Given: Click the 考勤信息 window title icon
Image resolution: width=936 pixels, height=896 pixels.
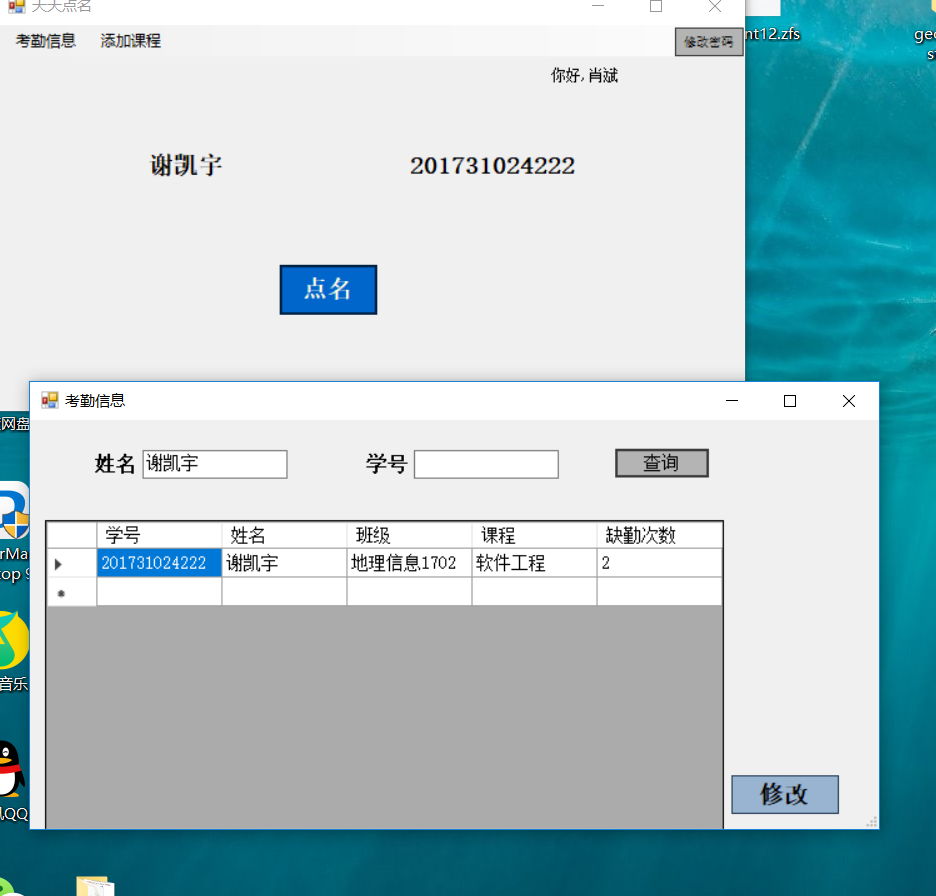Looking at the screenshot, I should [50, 400].
